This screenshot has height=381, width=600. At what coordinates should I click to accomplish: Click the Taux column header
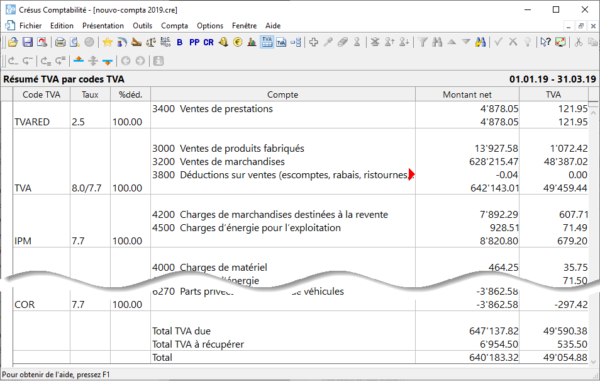point(90,94)
